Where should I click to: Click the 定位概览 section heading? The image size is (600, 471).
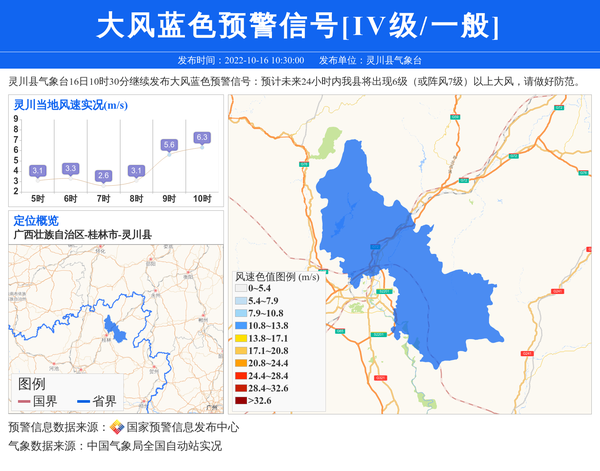36,220
